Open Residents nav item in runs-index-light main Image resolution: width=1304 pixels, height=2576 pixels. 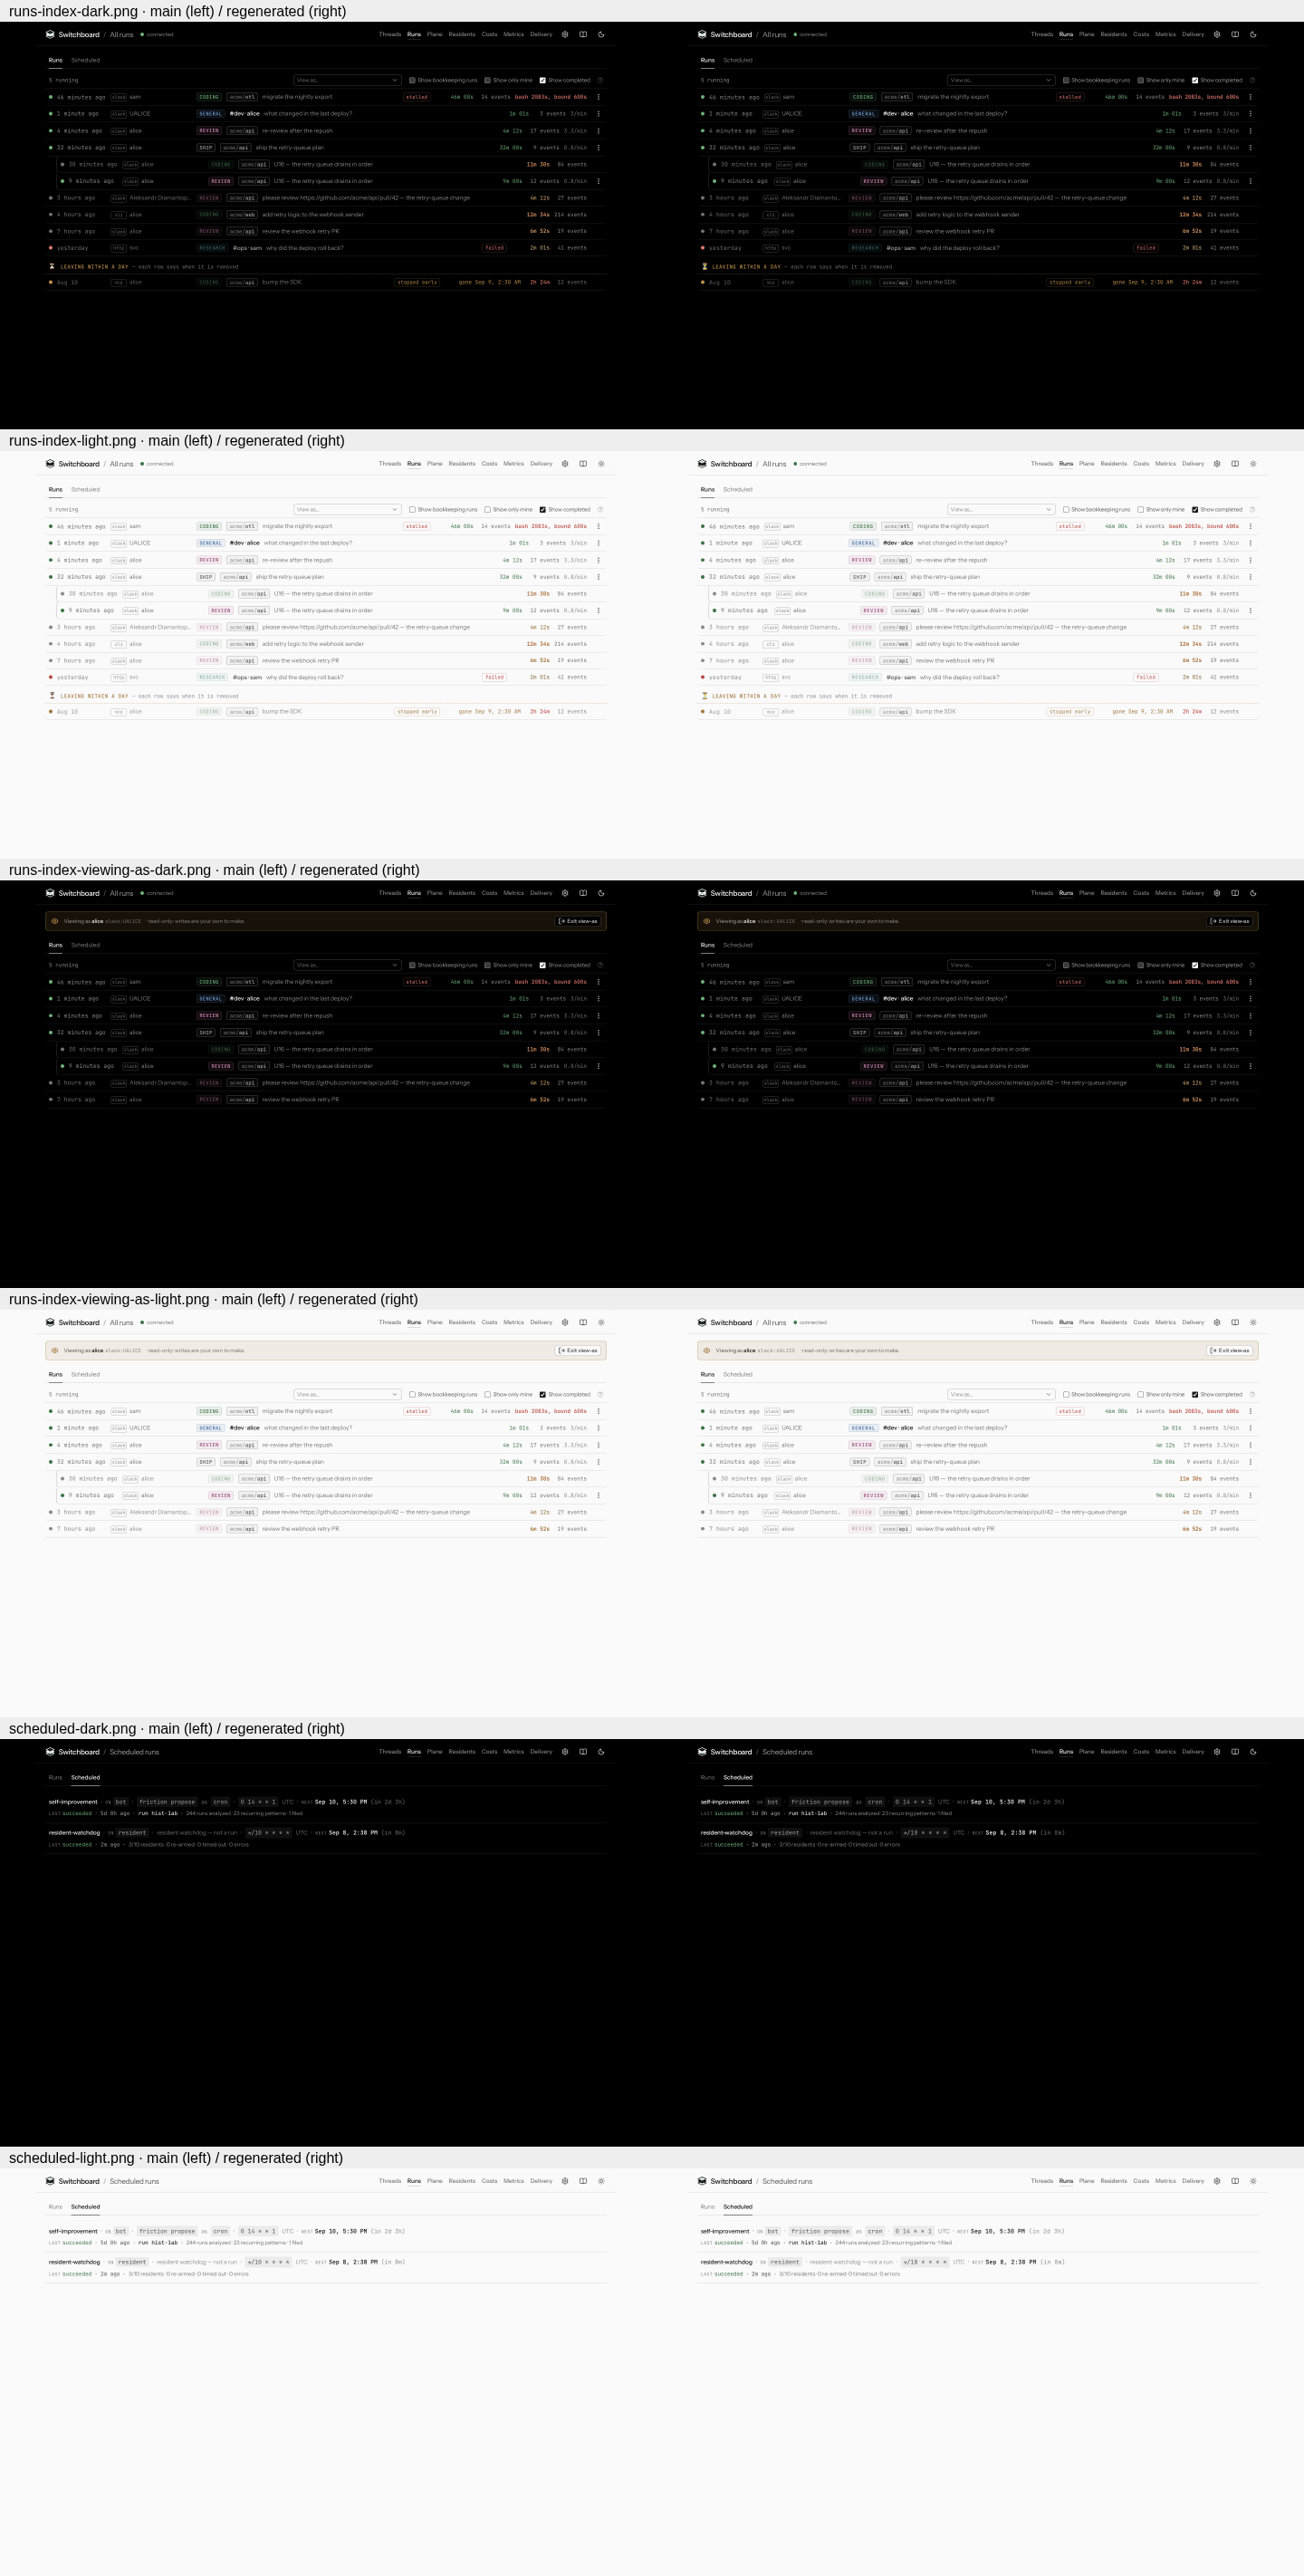click(x=462, y=464)
